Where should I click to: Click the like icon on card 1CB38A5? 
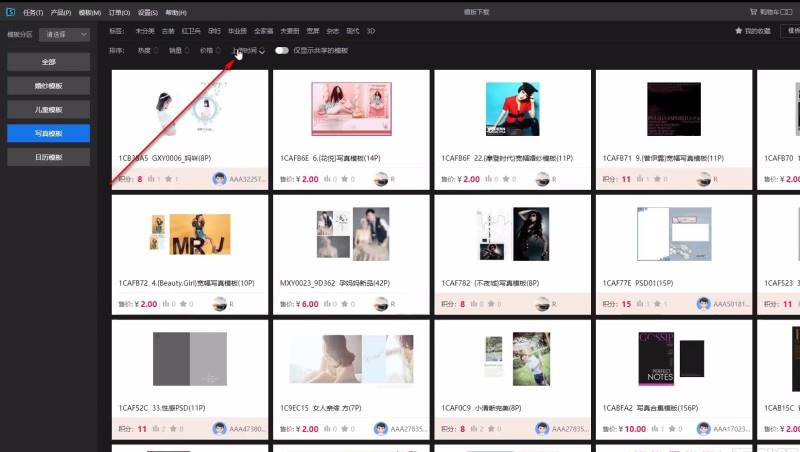151,179
